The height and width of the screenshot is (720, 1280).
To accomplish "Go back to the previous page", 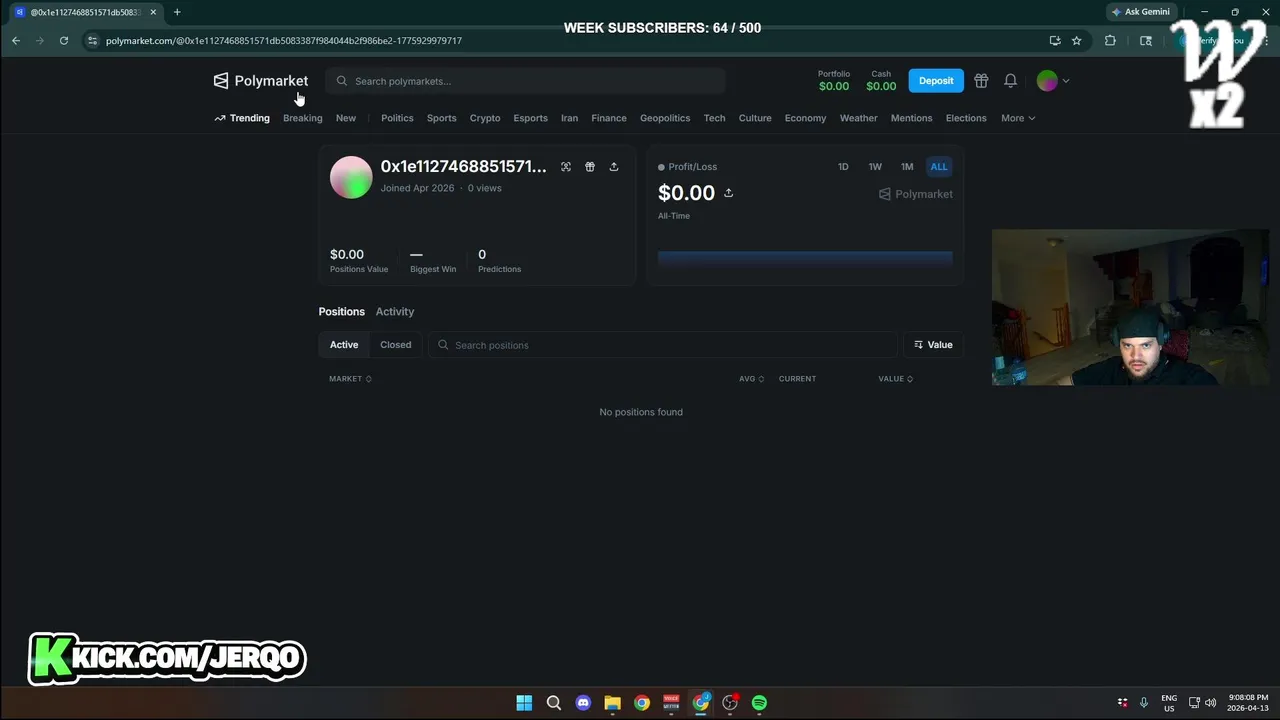I will click(16, 41).
